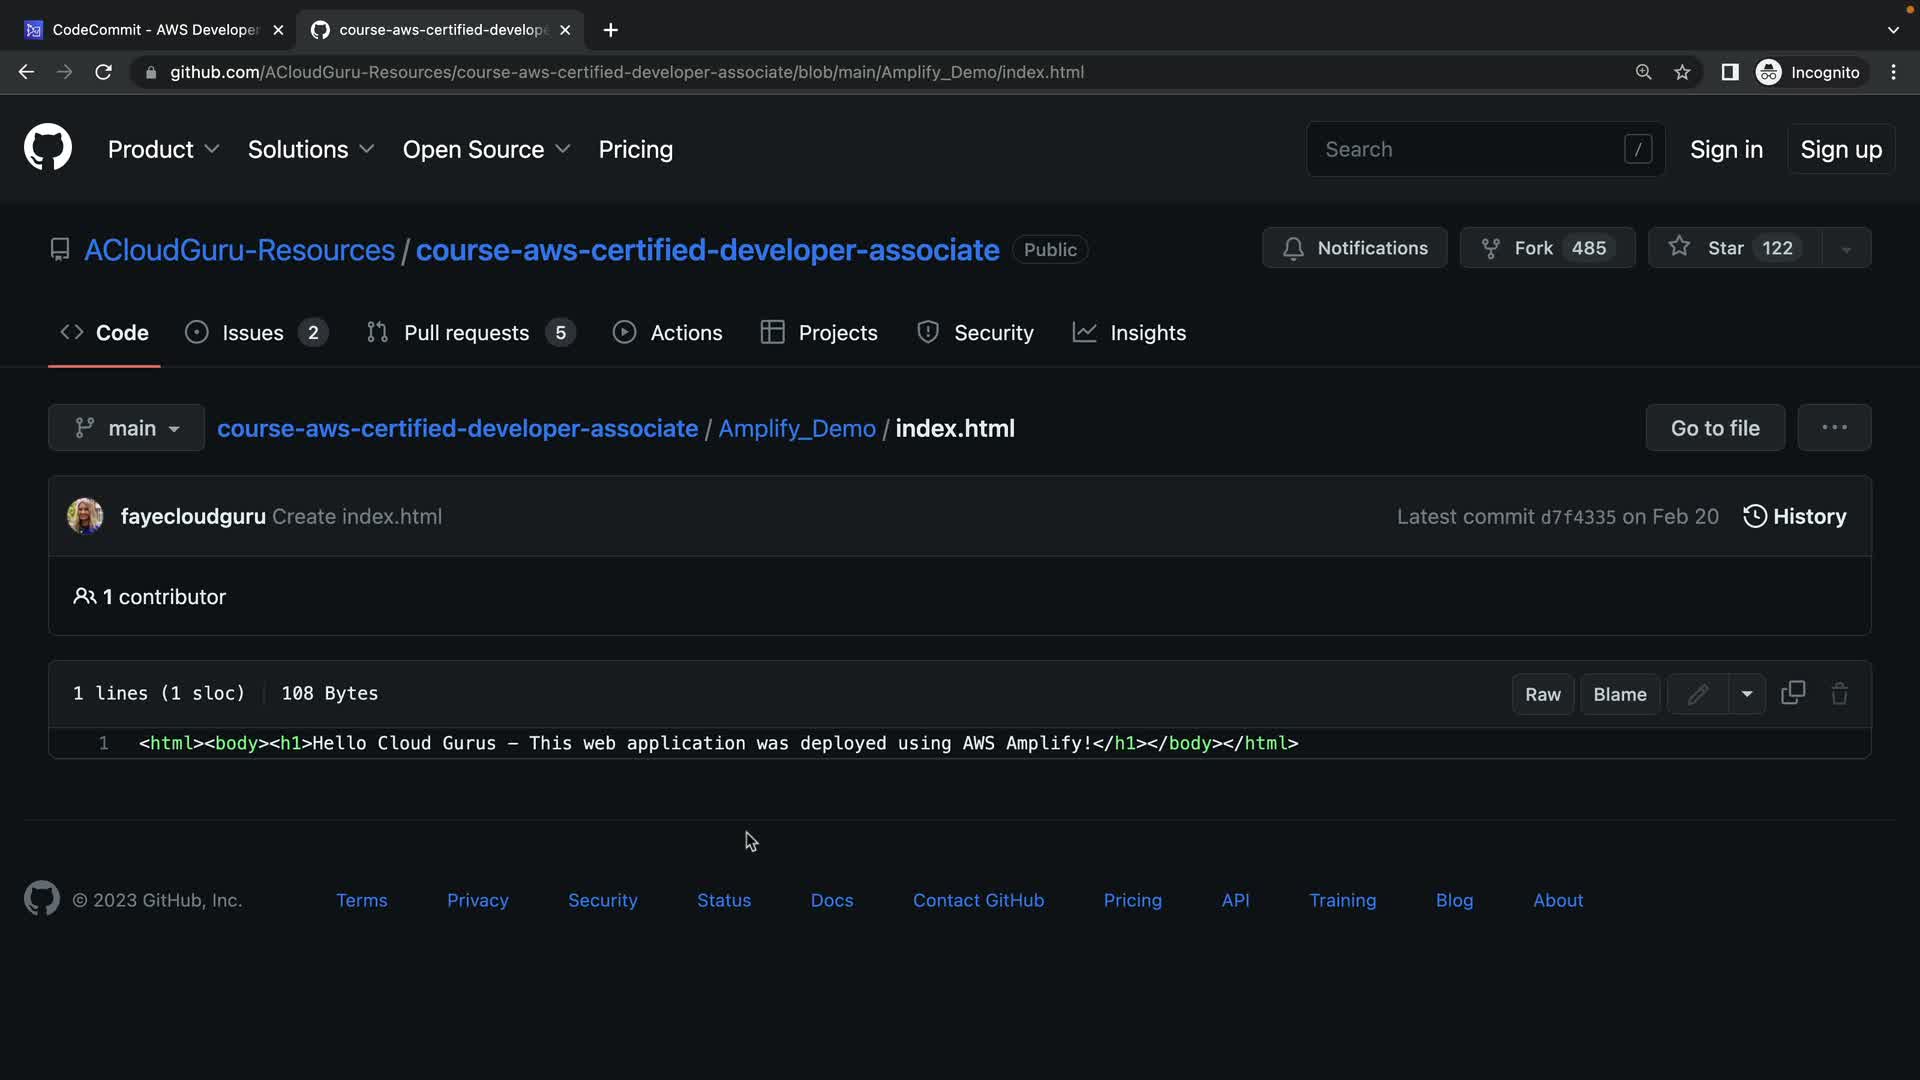
Task: Click the Go to file button
Action: click(1714, 428)
